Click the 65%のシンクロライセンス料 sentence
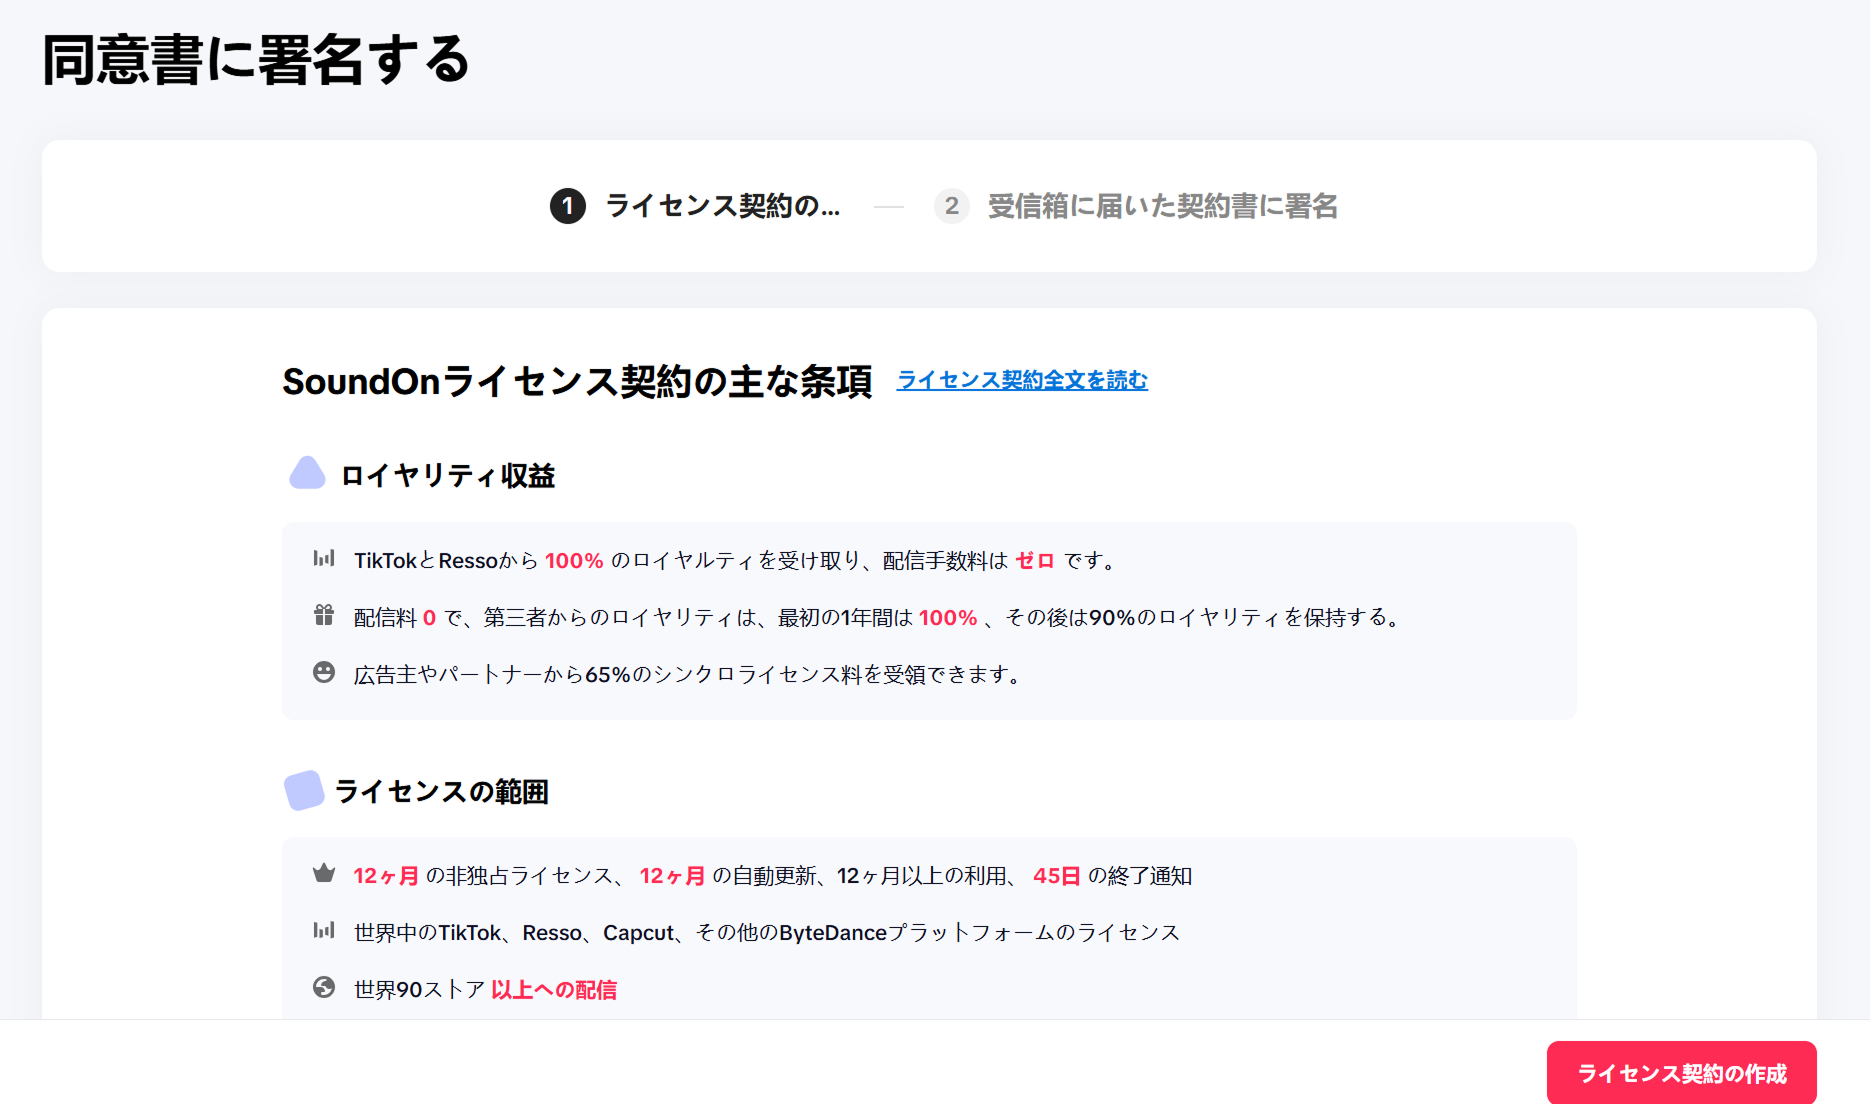 [688, 675]
